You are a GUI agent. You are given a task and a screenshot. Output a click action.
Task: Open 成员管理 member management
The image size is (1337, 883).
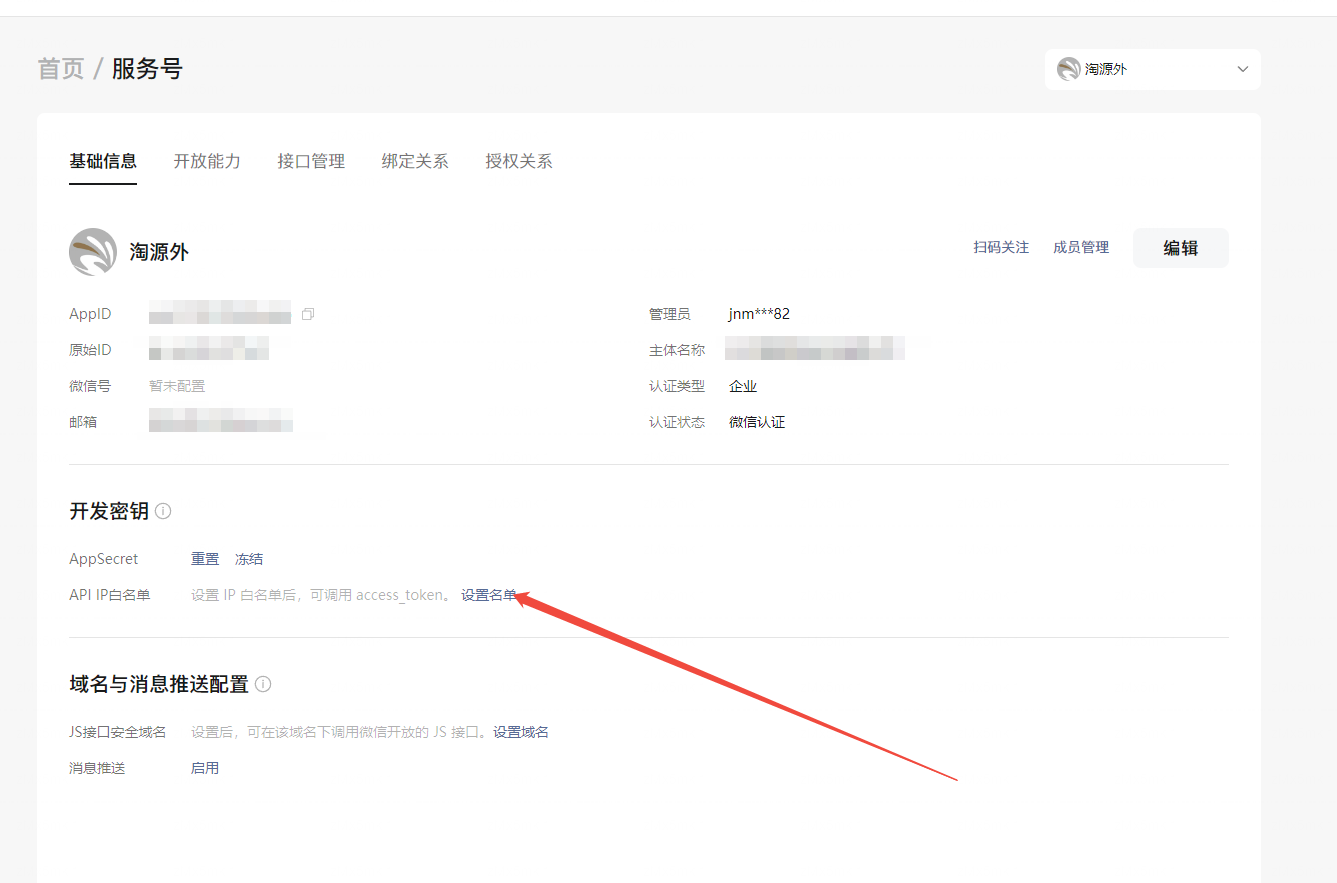pos(1081,247)
